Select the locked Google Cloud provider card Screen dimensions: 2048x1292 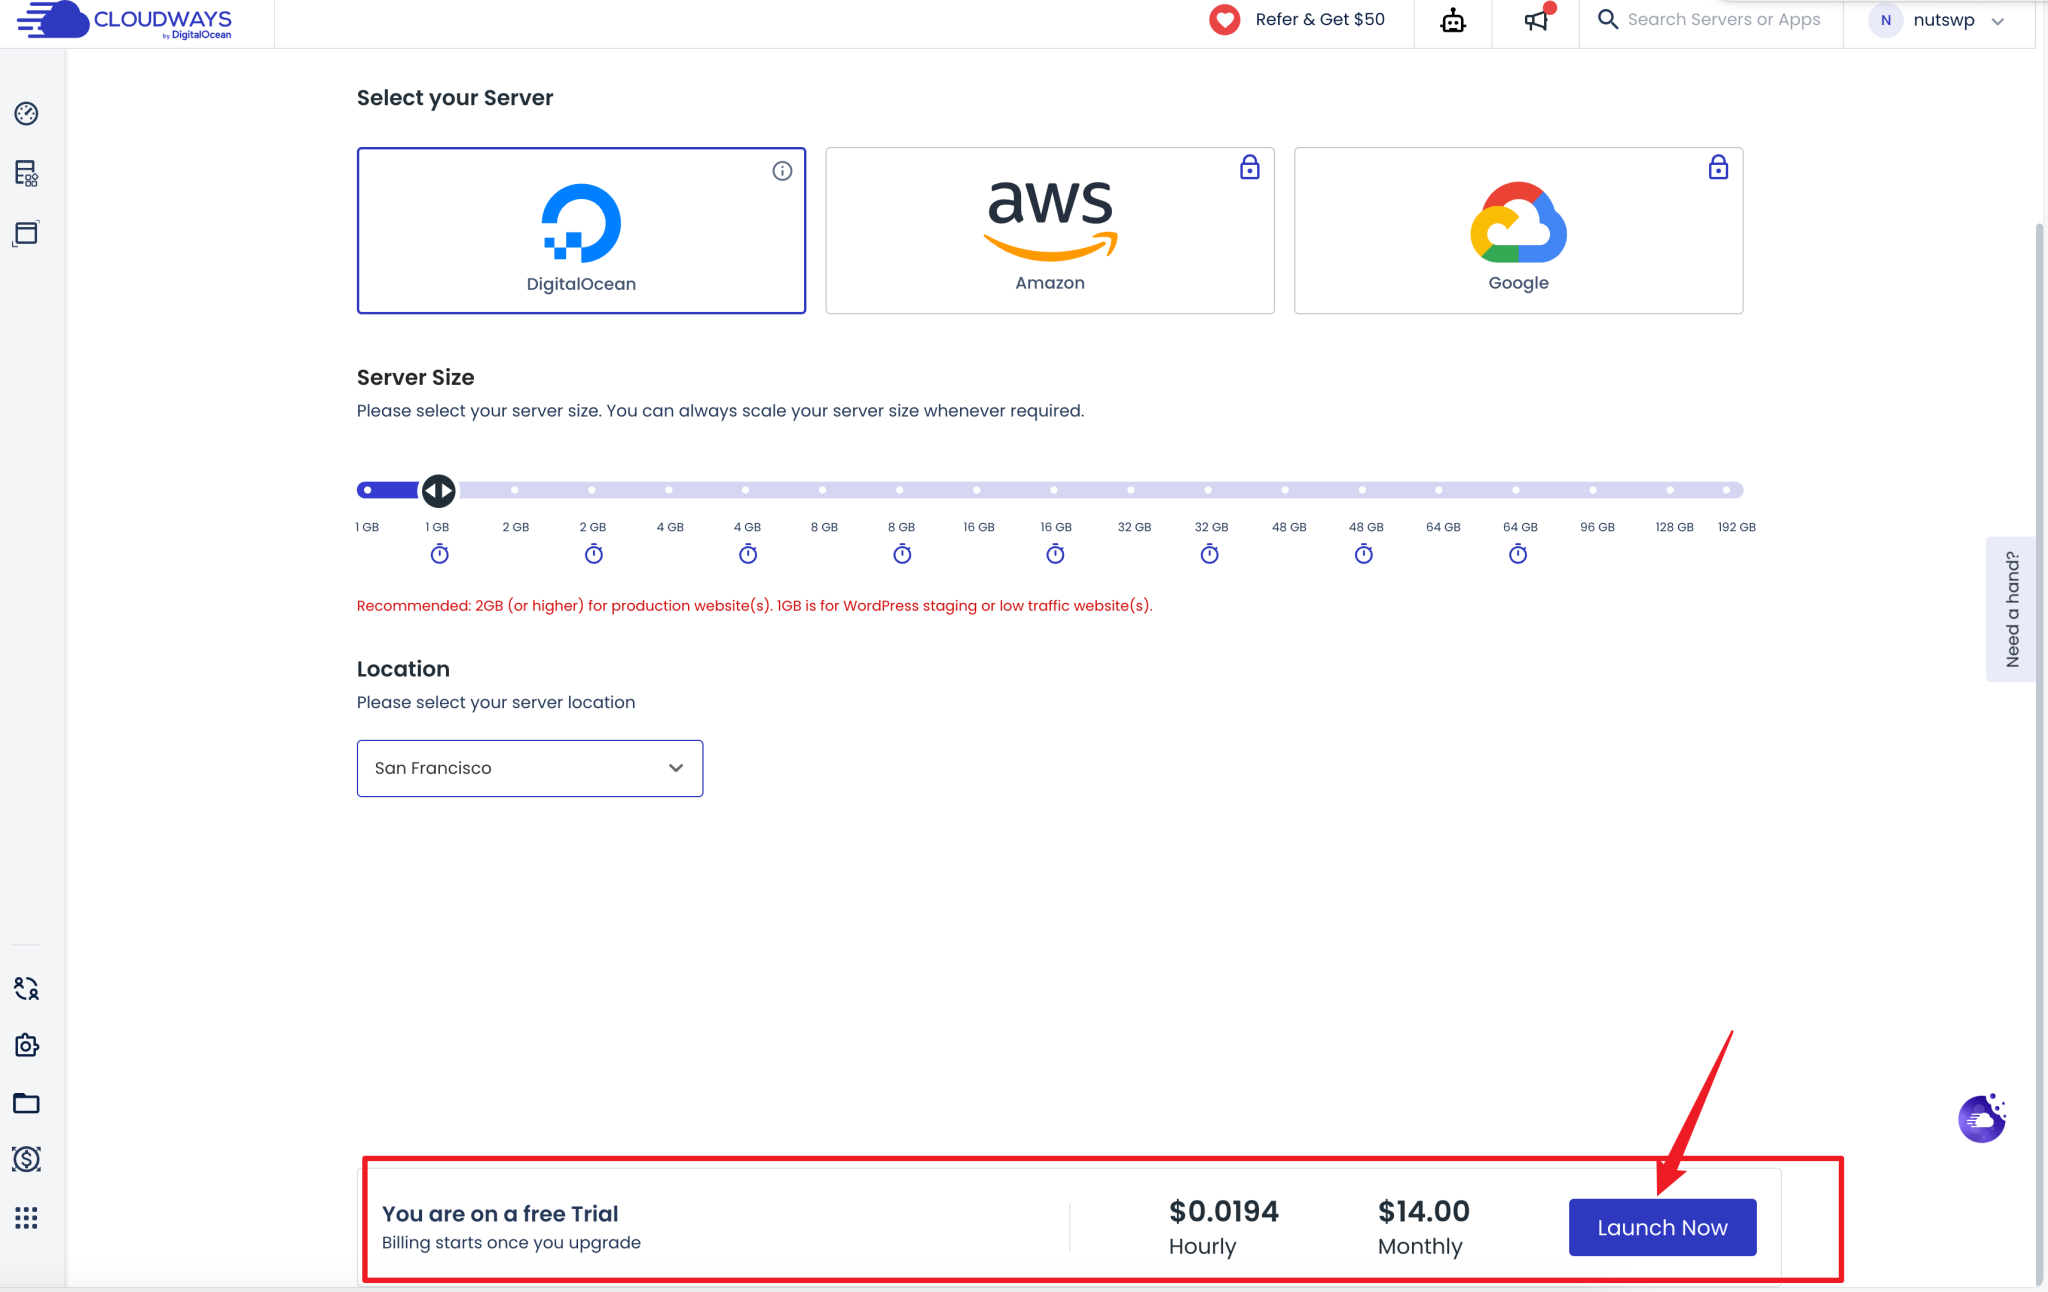click(x=1517, y=230)
